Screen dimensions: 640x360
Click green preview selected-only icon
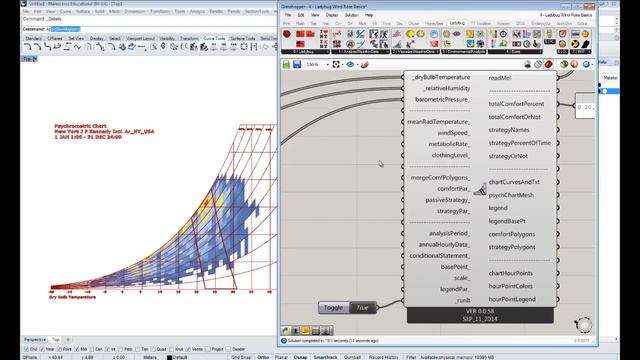tap(564, 64)
